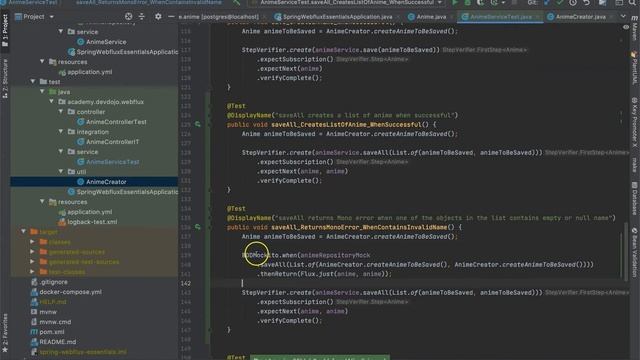The width and height of the screenshot is (640, 360).
Task: Roll back changes with the undo arrow icon
Action: 587,2
